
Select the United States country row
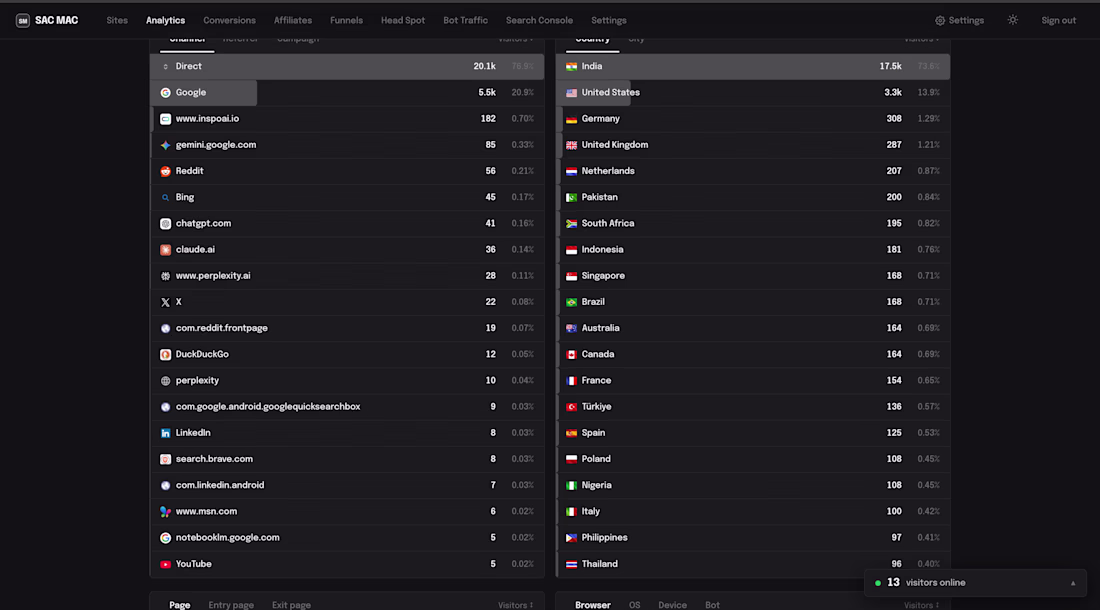pos(753,93)
